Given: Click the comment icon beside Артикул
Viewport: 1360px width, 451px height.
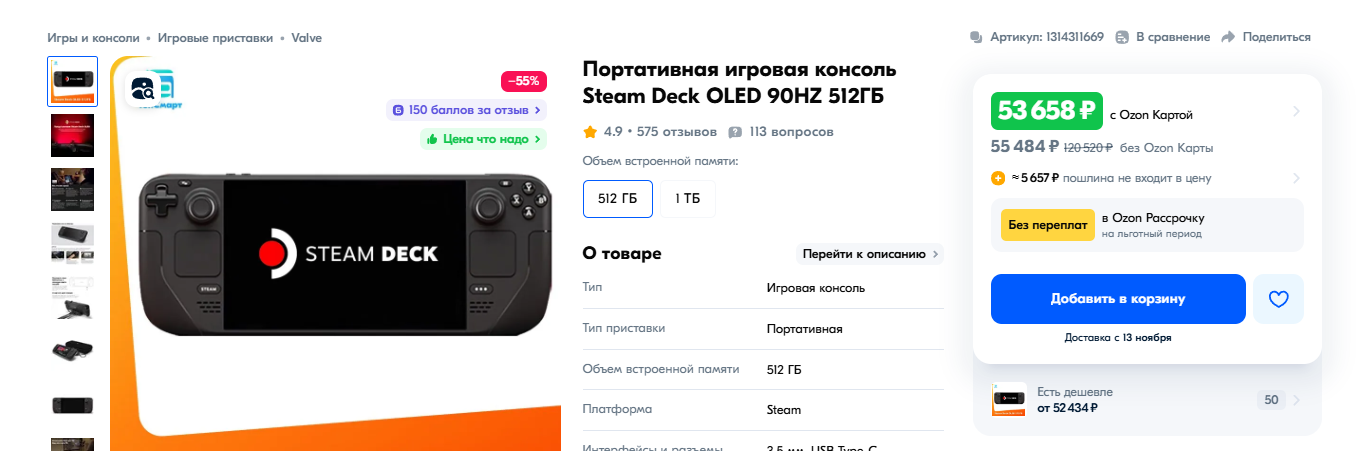Looking at the screenshot, I should (976, 37).
